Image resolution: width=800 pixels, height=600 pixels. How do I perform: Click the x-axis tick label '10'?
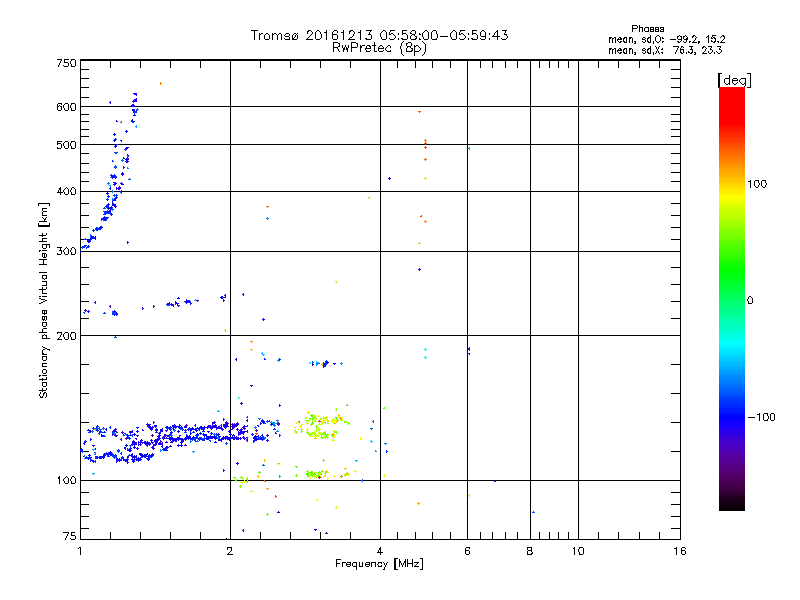click(x=578, y=551)
